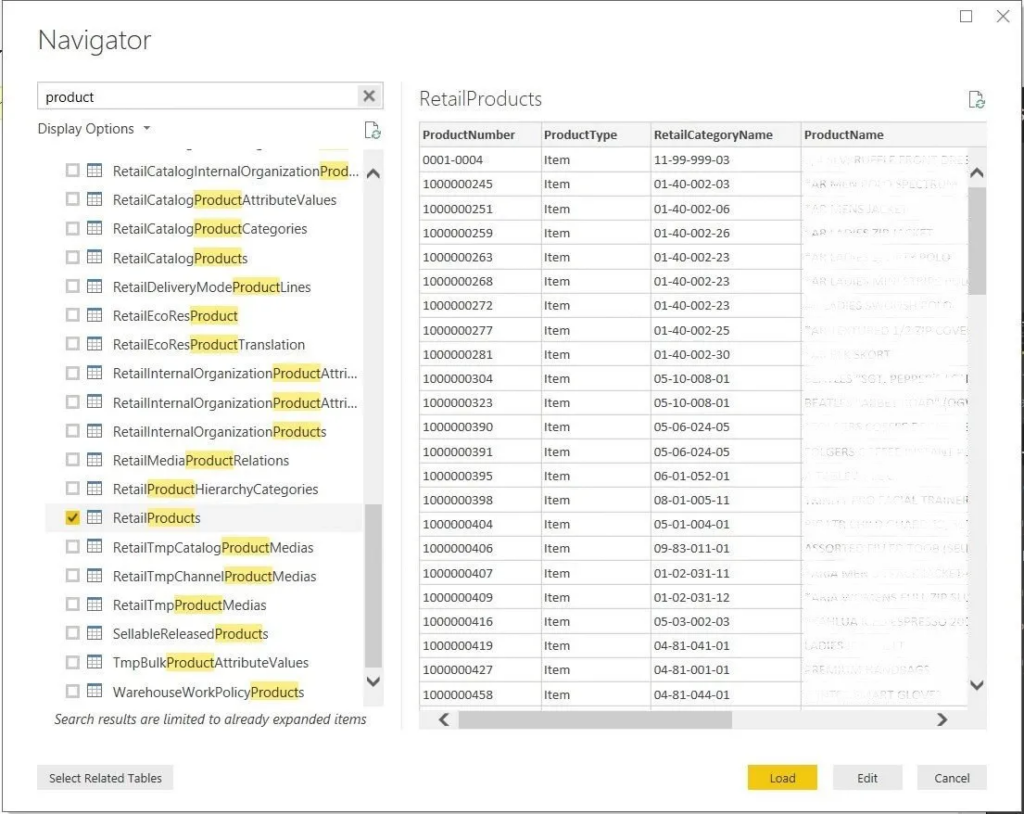This screenshot has width=1024, height=814.
Task: Check the RetailProductHierarchyCategories checkbox
Action: click(x=72, y=489)
